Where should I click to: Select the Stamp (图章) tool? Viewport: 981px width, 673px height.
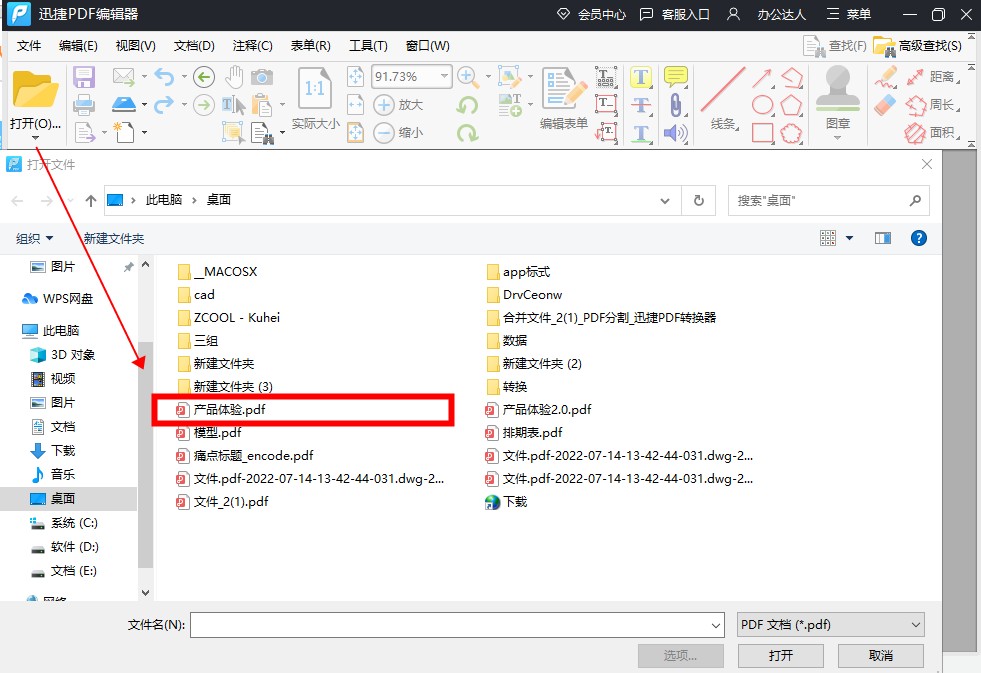tap(838, 101)
